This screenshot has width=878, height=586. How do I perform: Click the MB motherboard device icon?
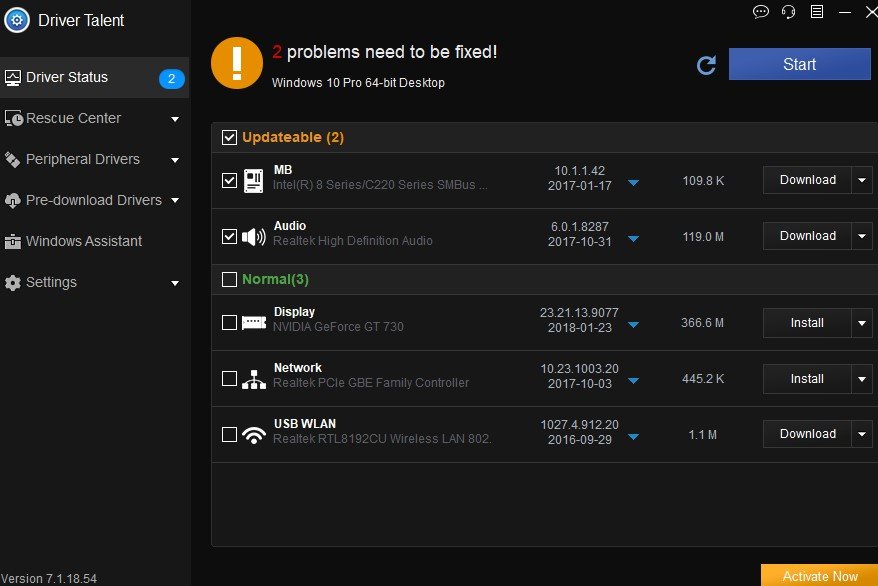tap(254, 181)
